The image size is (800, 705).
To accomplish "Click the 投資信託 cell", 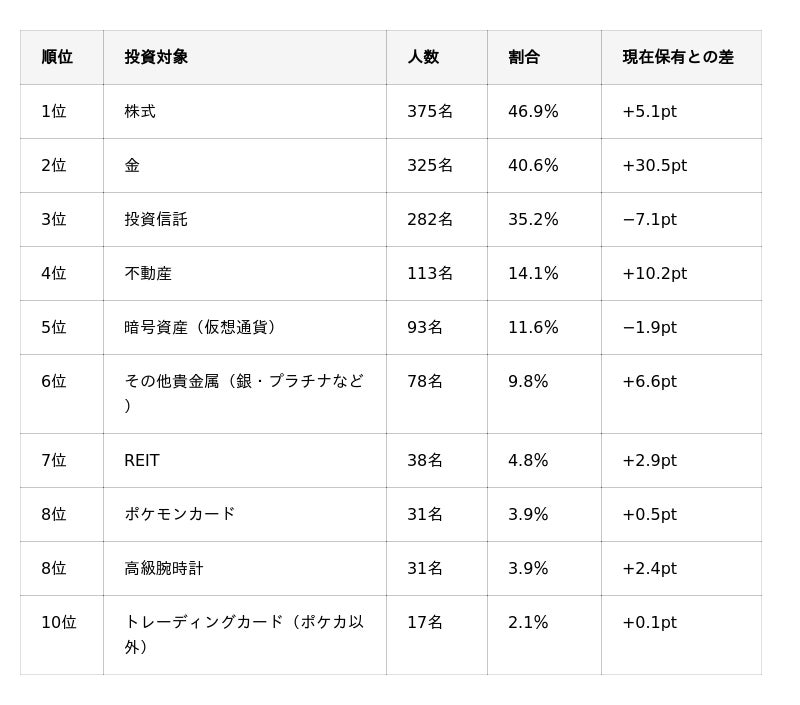I will click(x=156, y=219).
